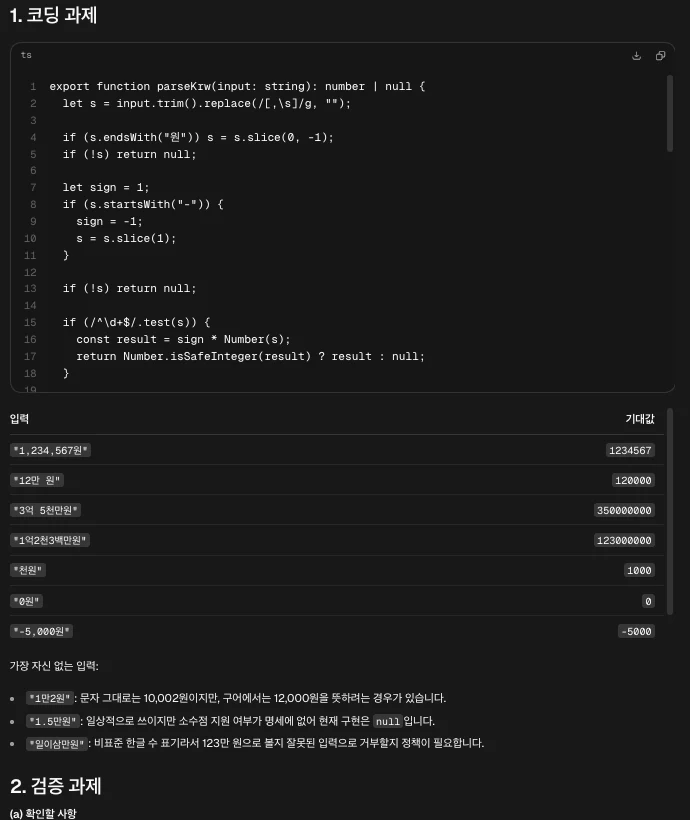Click the "일이삼만원" code chip

56,743
